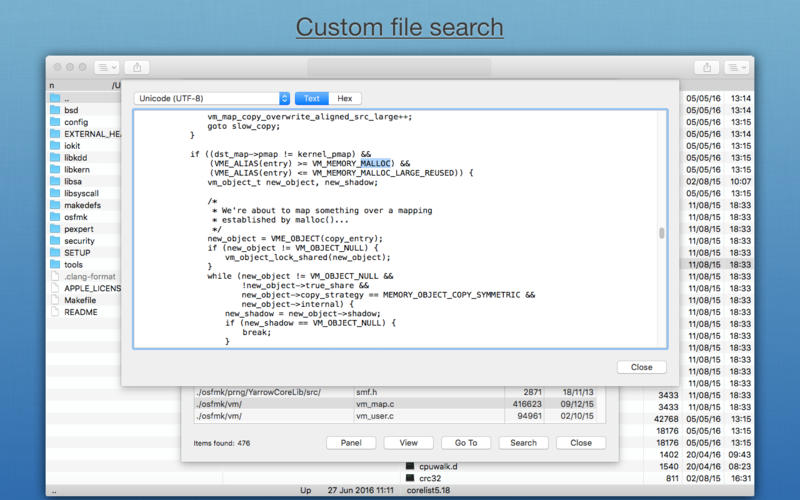Viewport: 800px width, 500px height.
Task: Switch viewer to Hex mode
Action: point(345,98)
